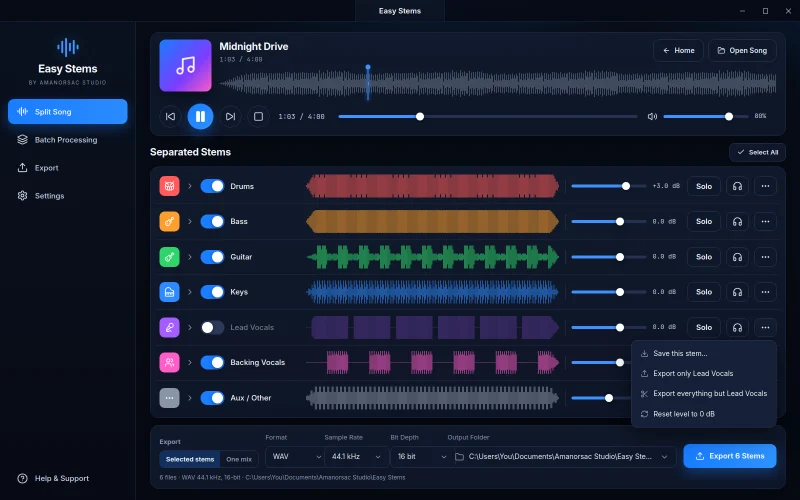
Task: Pause playback
Action: (x=201, y=116)
